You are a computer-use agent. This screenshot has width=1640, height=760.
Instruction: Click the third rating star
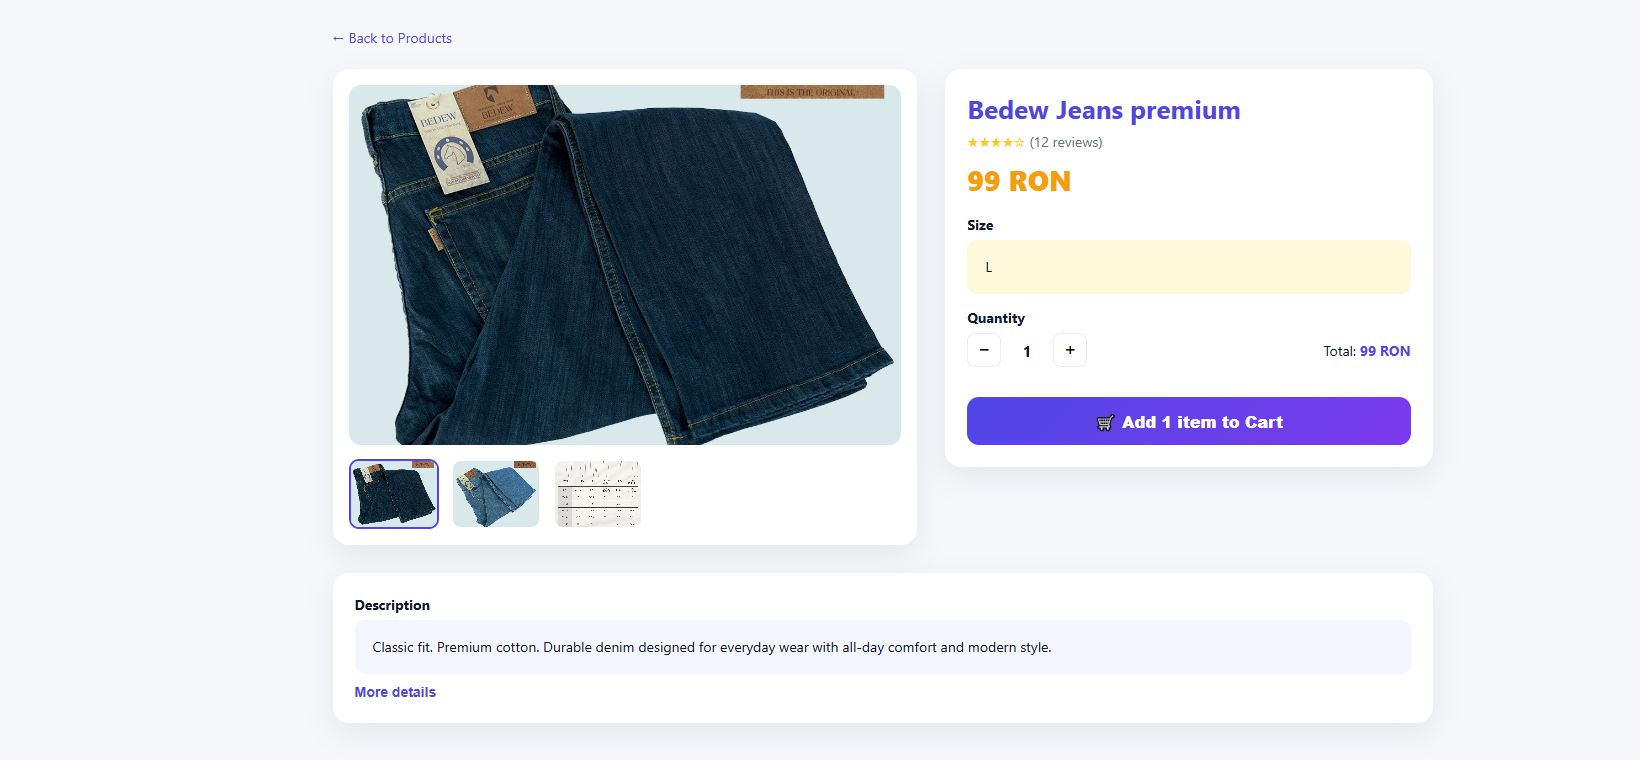pos(996,143)
